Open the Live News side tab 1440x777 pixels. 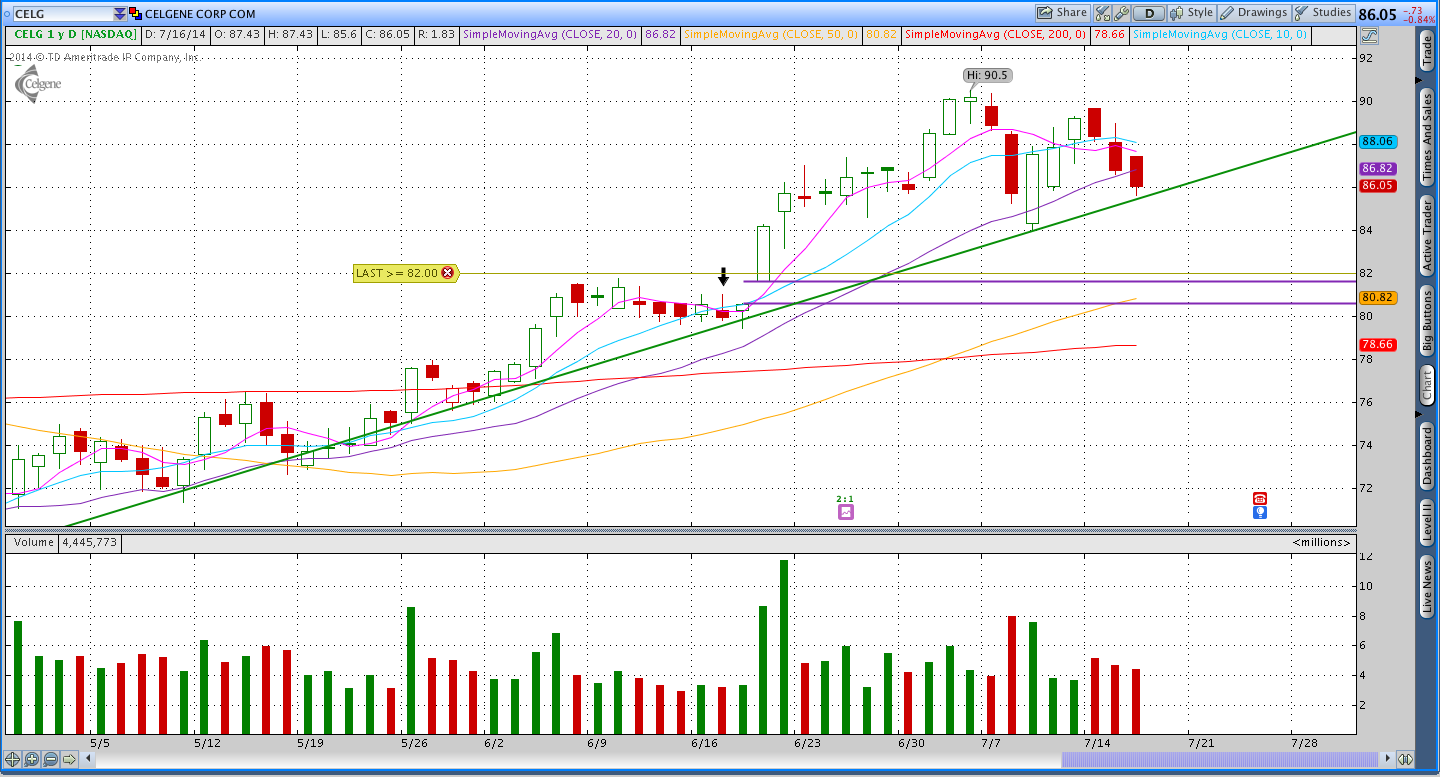point(1427,587)
